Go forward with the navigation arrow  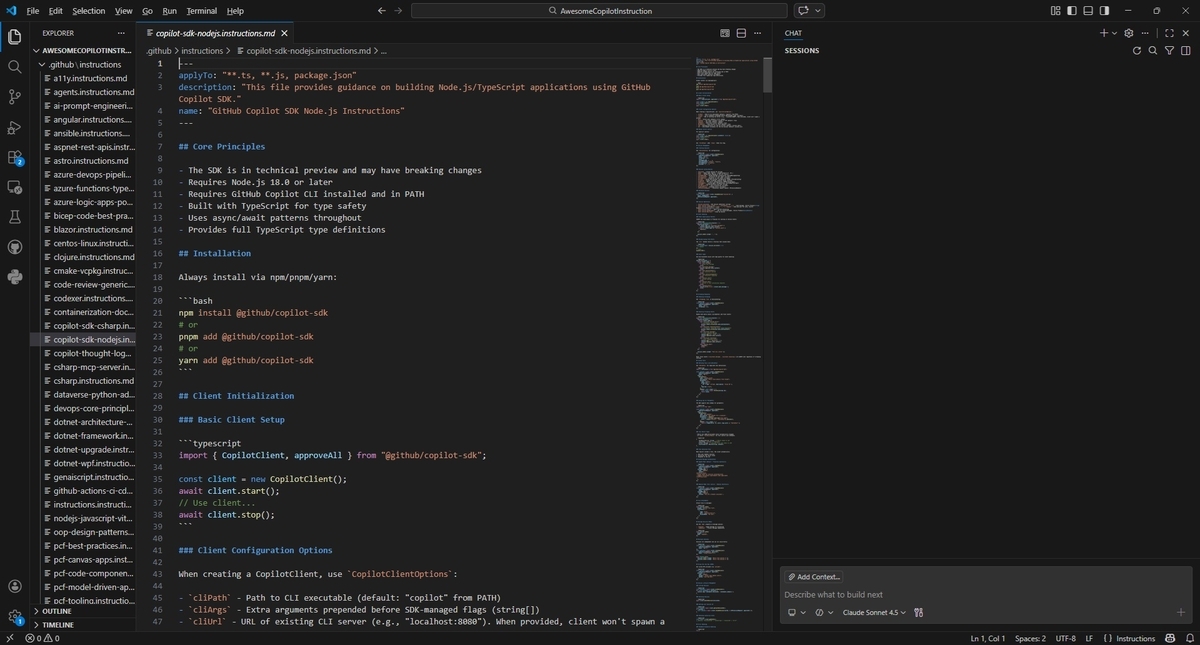(x=399, y=11)
